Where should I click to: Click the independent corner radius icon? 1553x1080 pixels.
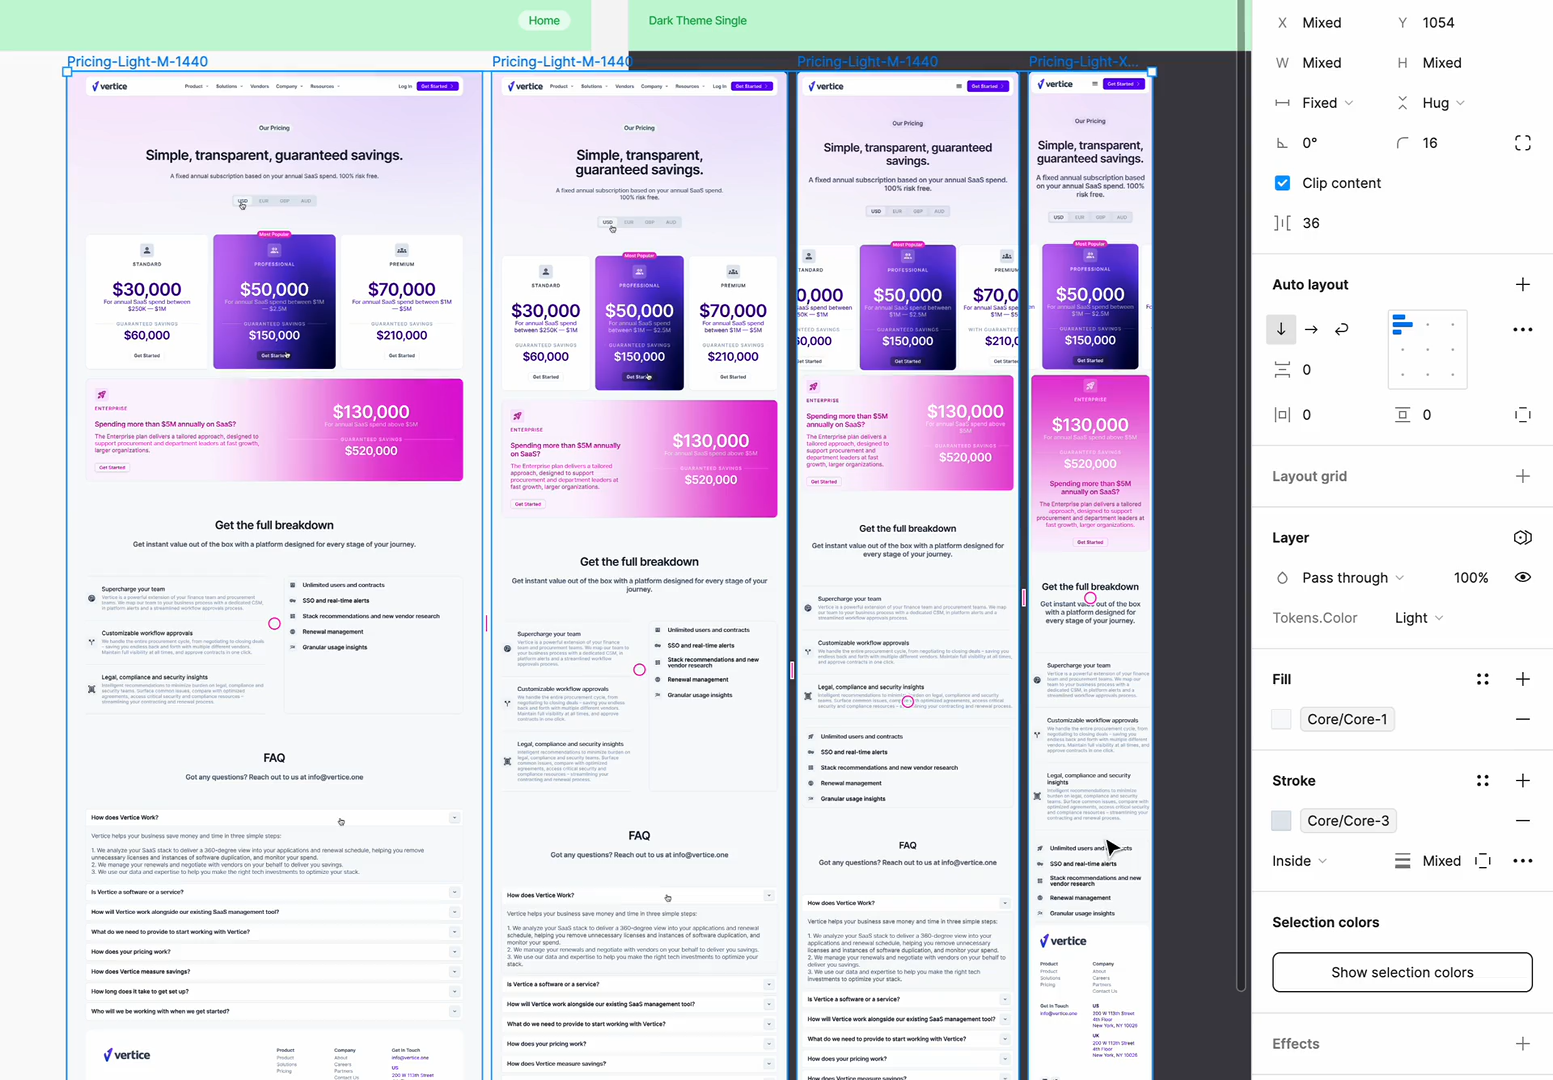(1522, 142)
